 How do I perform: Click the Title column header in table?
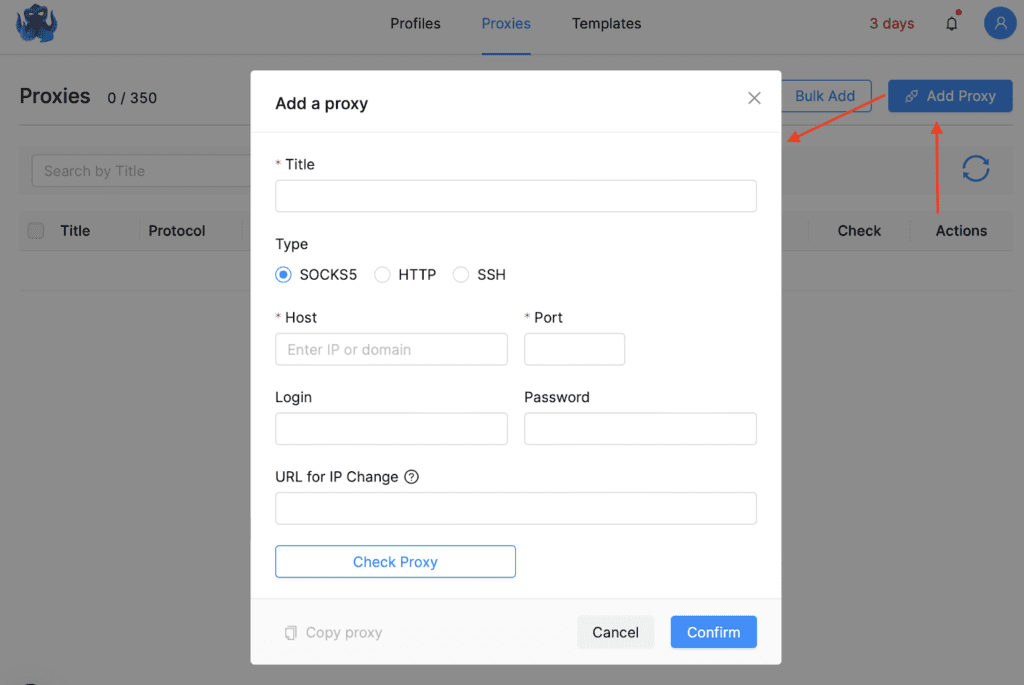[75, 231]
